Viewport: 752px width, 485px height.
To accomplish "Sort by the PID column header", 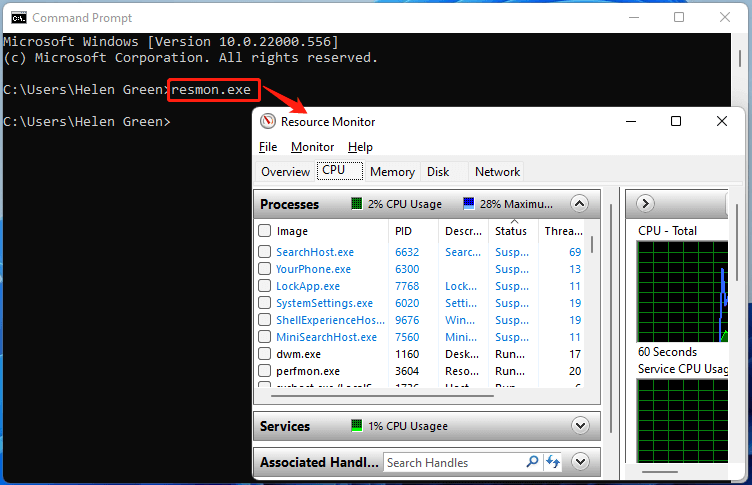I will (x=403, y=231).
